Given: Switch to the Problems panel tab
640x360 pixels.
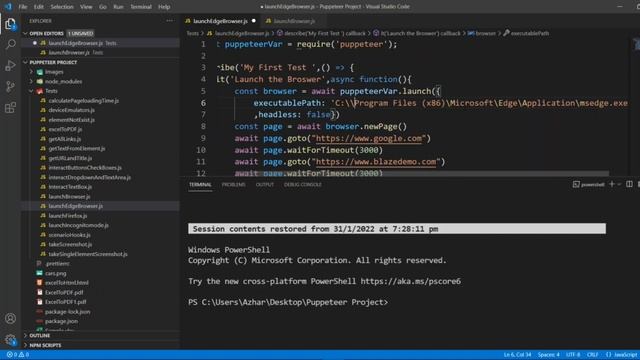Looking at the screenshot, I should pyautogui.click(x=233, y=184).
